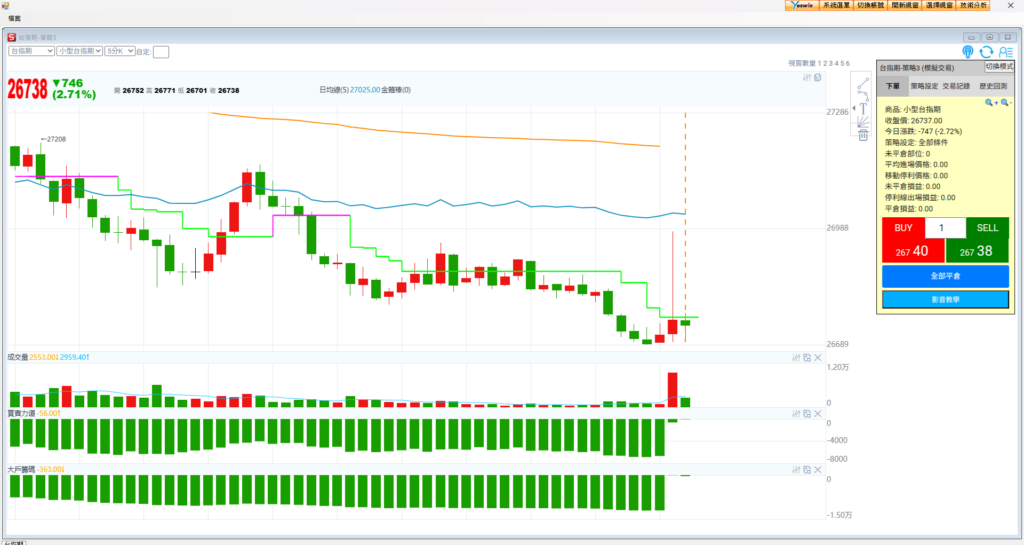Screen dimensions: 1024x545
Task: Open the 台指期 market dropdown
Action: (x=30, y=50)
